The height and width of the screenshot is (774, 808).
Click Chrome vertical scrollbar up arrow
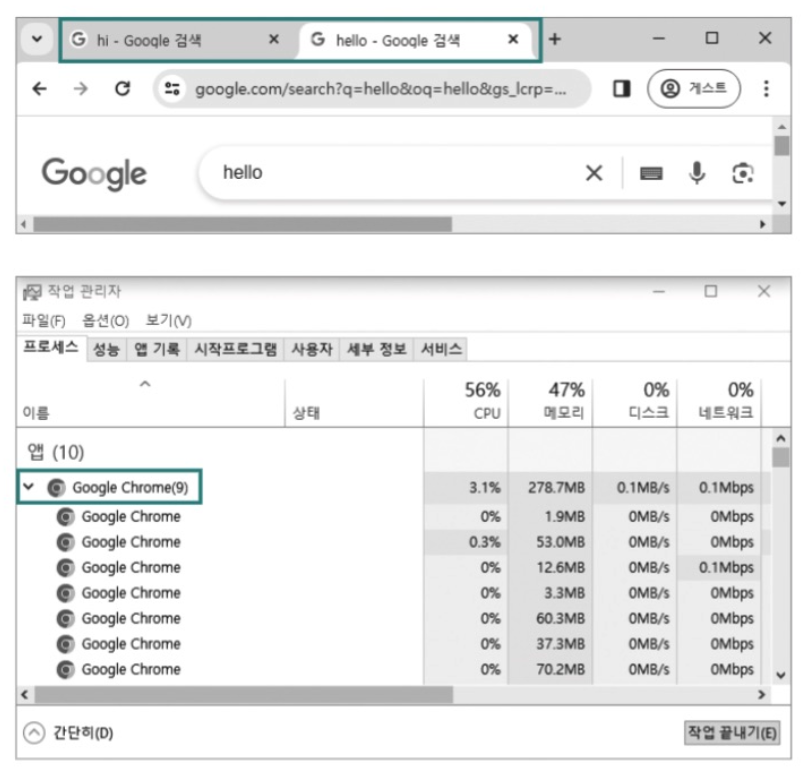[782, 127]
